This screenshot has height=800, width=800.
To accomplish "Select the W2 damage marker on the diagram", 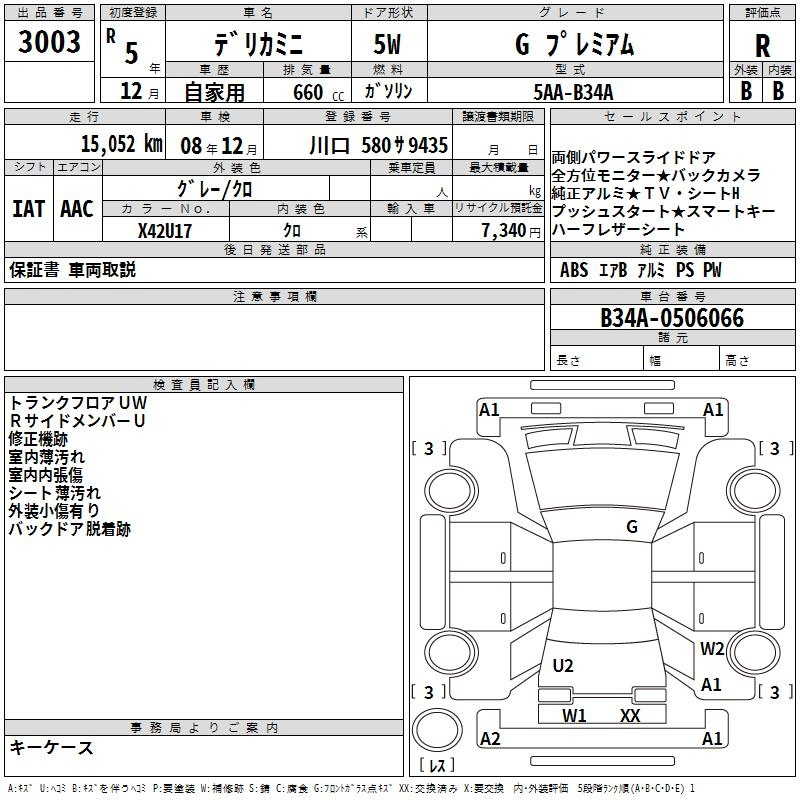I will coord(712,648).
